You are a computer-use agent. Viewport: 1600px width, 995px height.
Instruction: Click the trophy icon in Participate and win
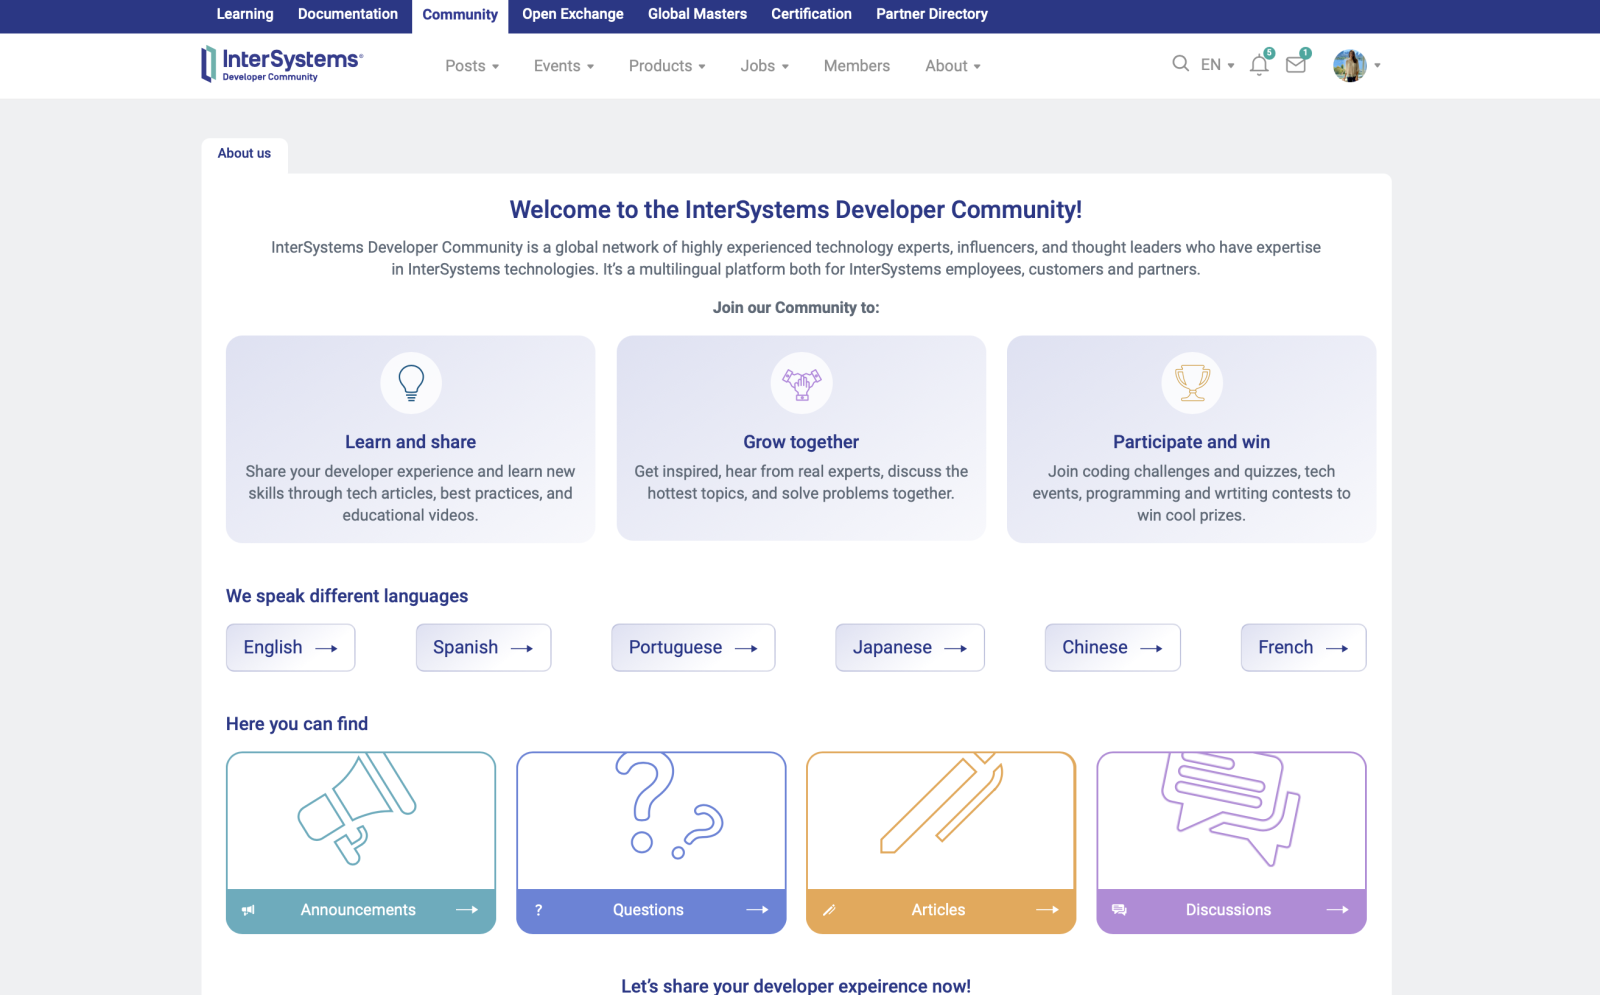1192,382
